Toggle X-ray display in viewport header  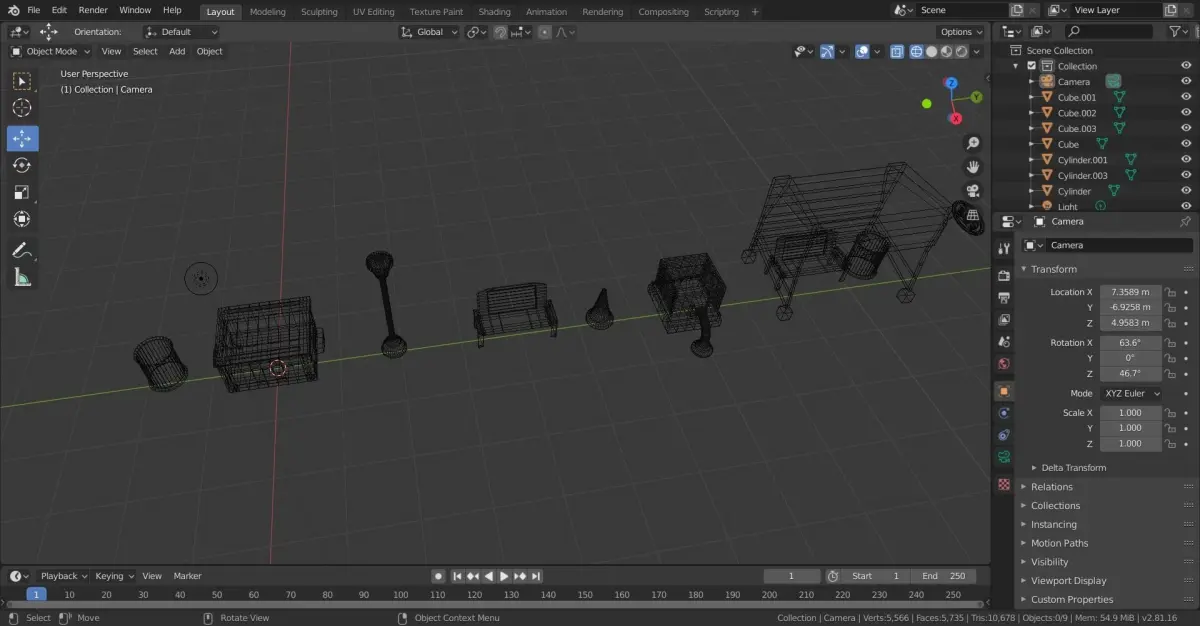click(897, 52)
